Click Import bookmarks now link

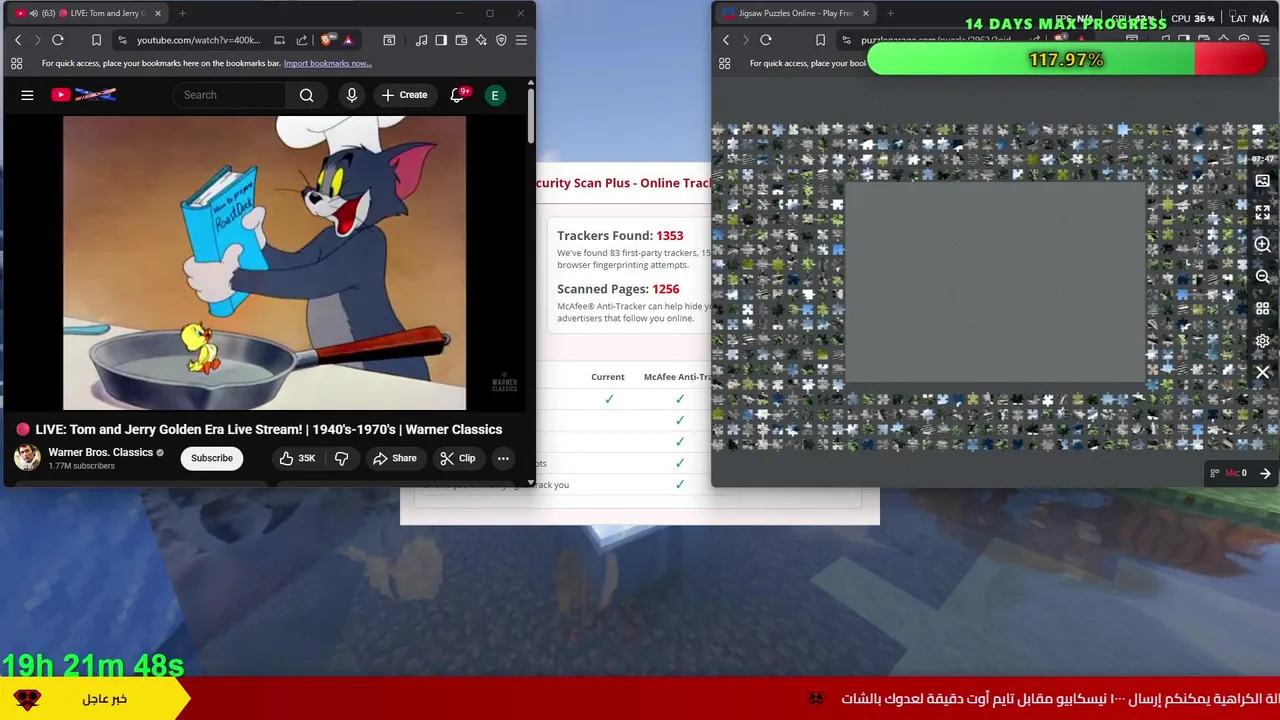[327, 63]
